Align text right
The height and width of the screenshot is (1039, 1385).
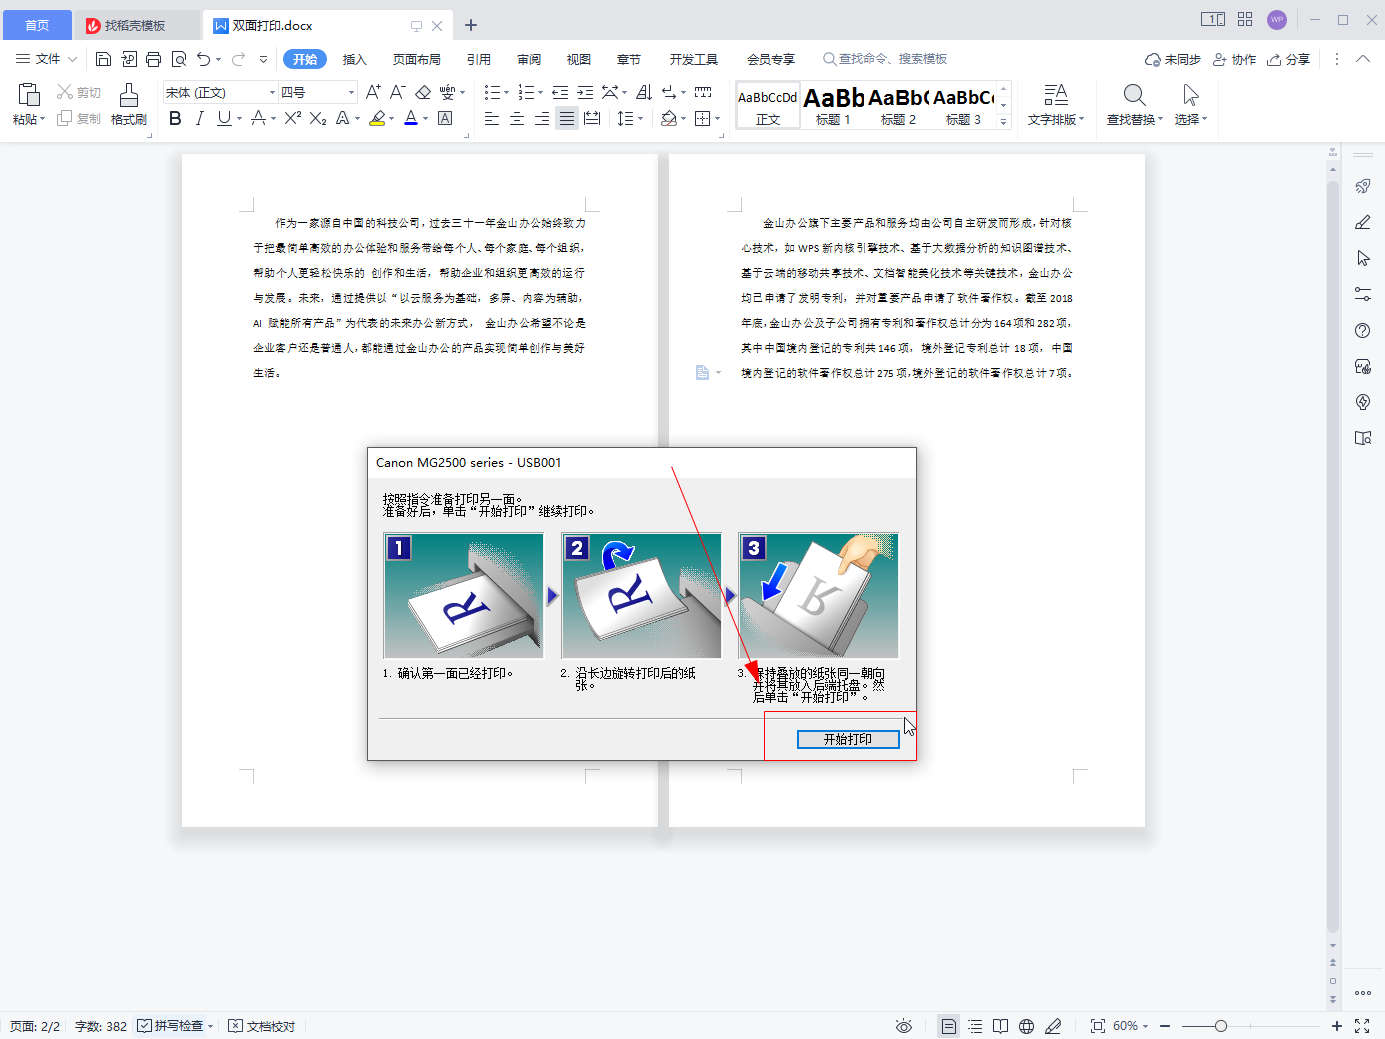coord(541,118)
